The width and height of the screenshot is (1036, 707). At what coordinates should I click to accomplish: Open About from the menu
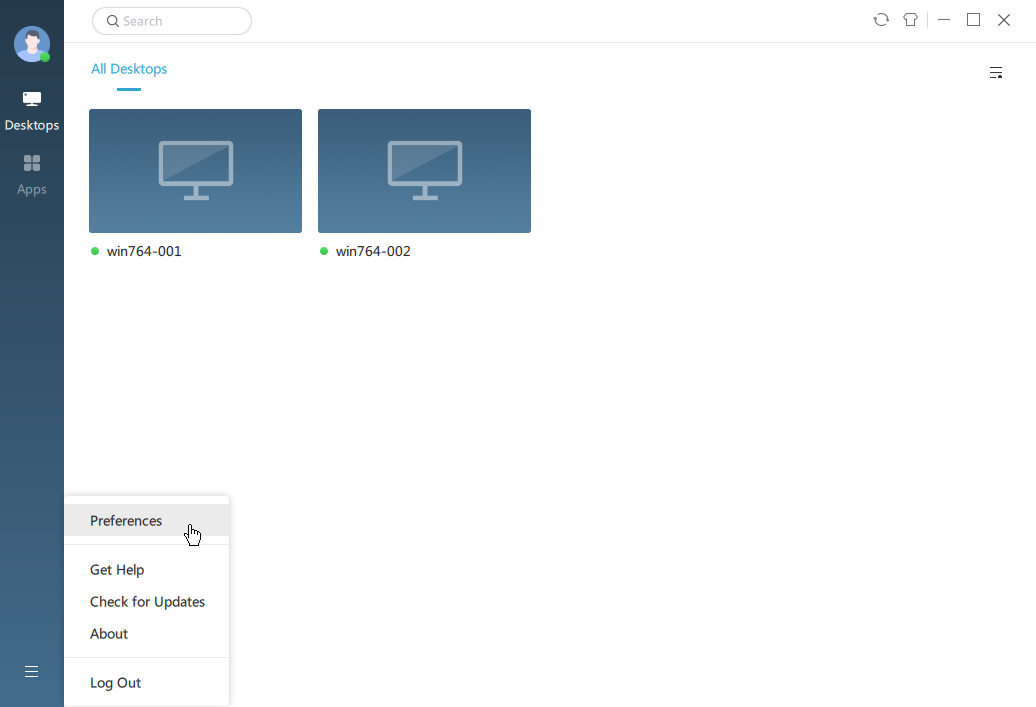[x=147, y=634]
